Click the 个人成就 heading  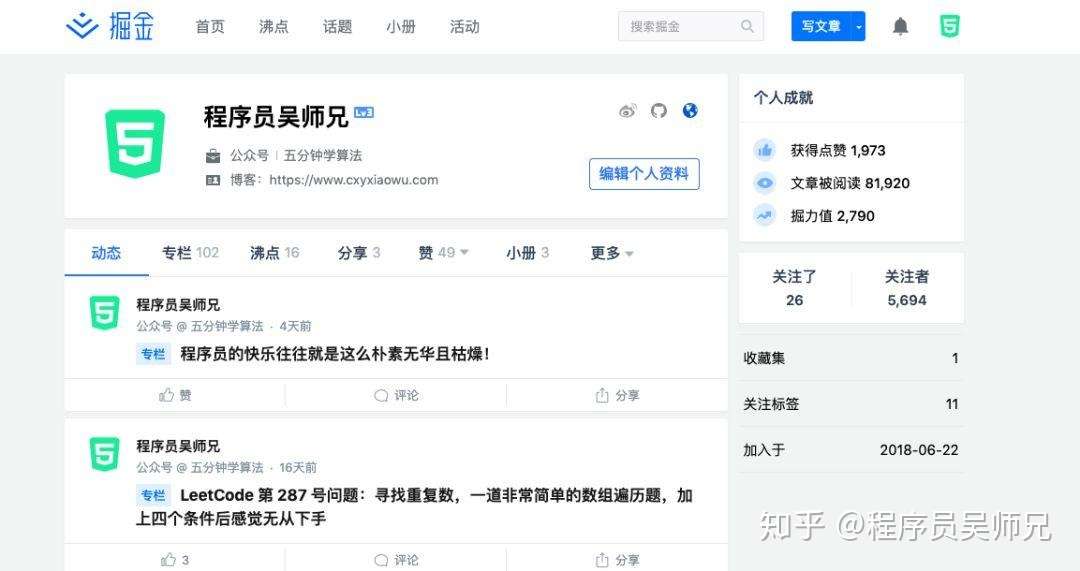tap(783, 98)
